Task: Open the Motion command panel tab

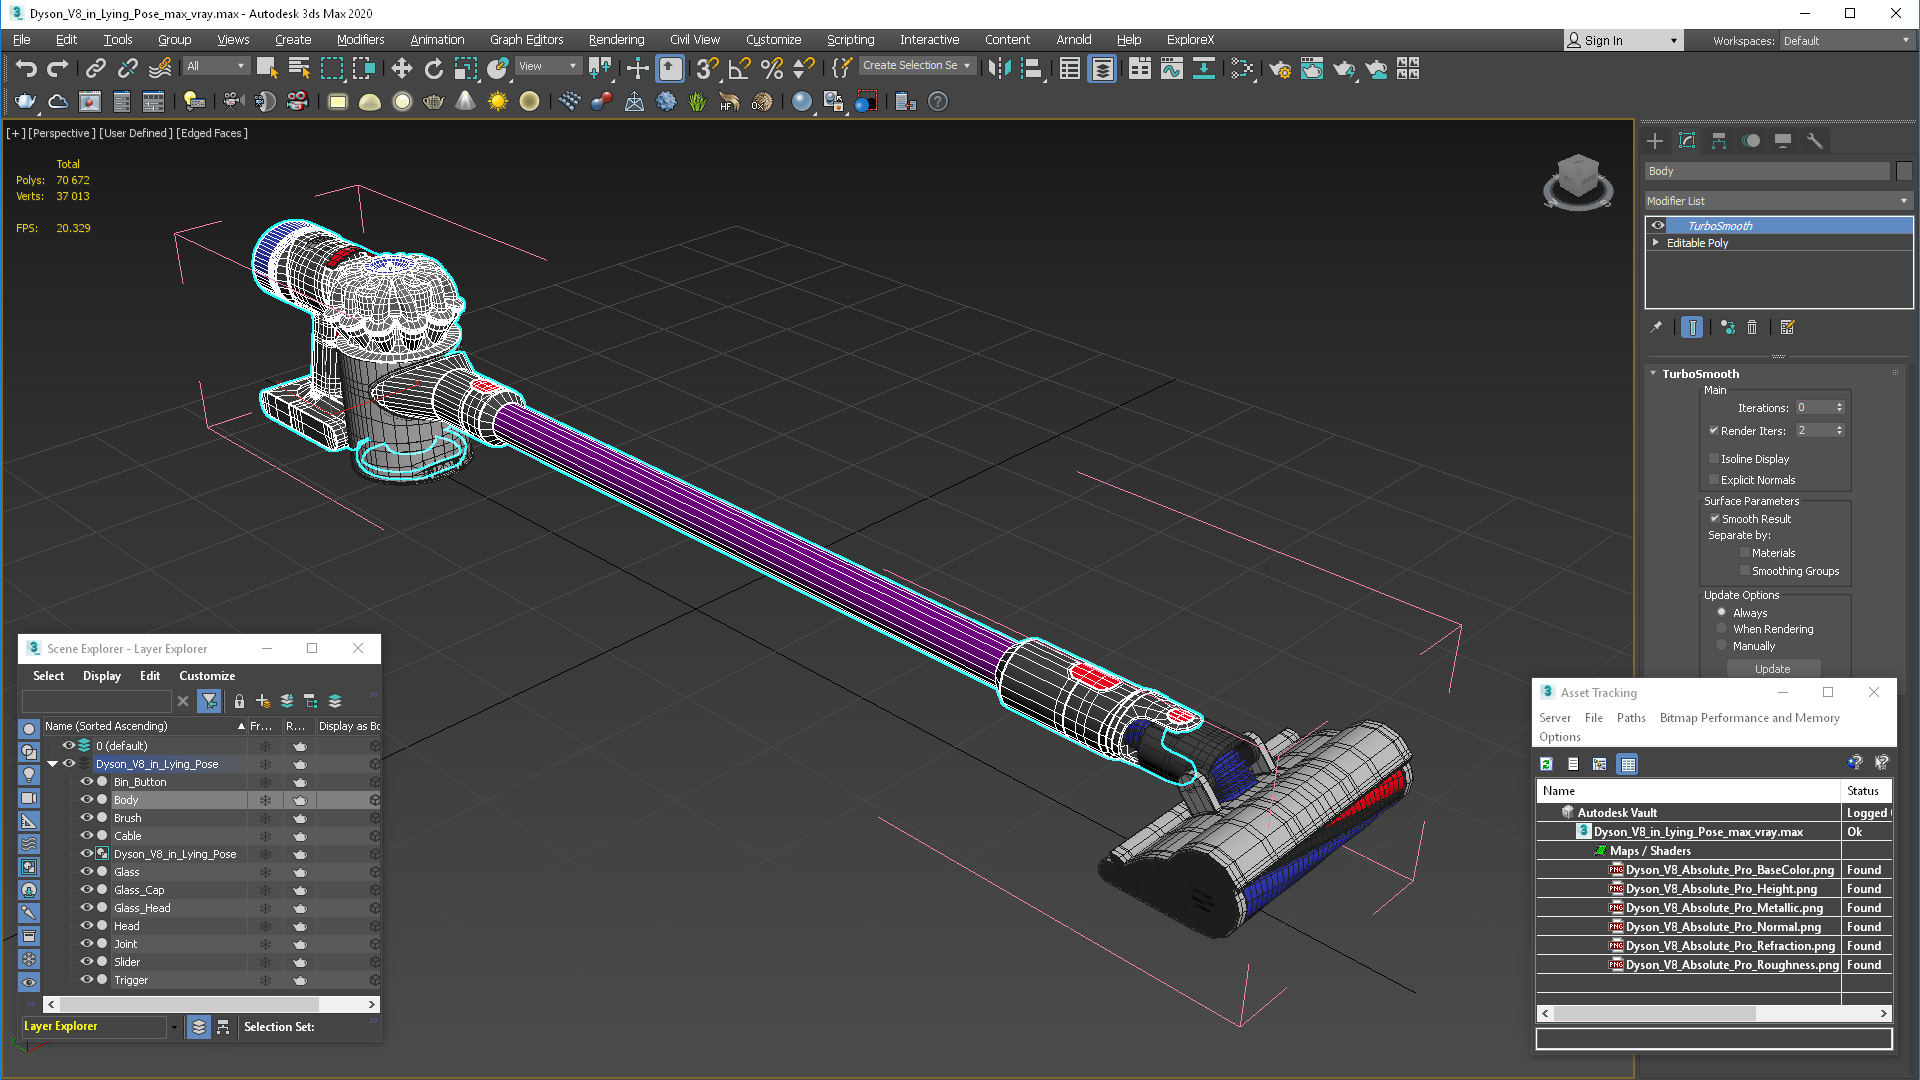Action: click(1751, 141)
